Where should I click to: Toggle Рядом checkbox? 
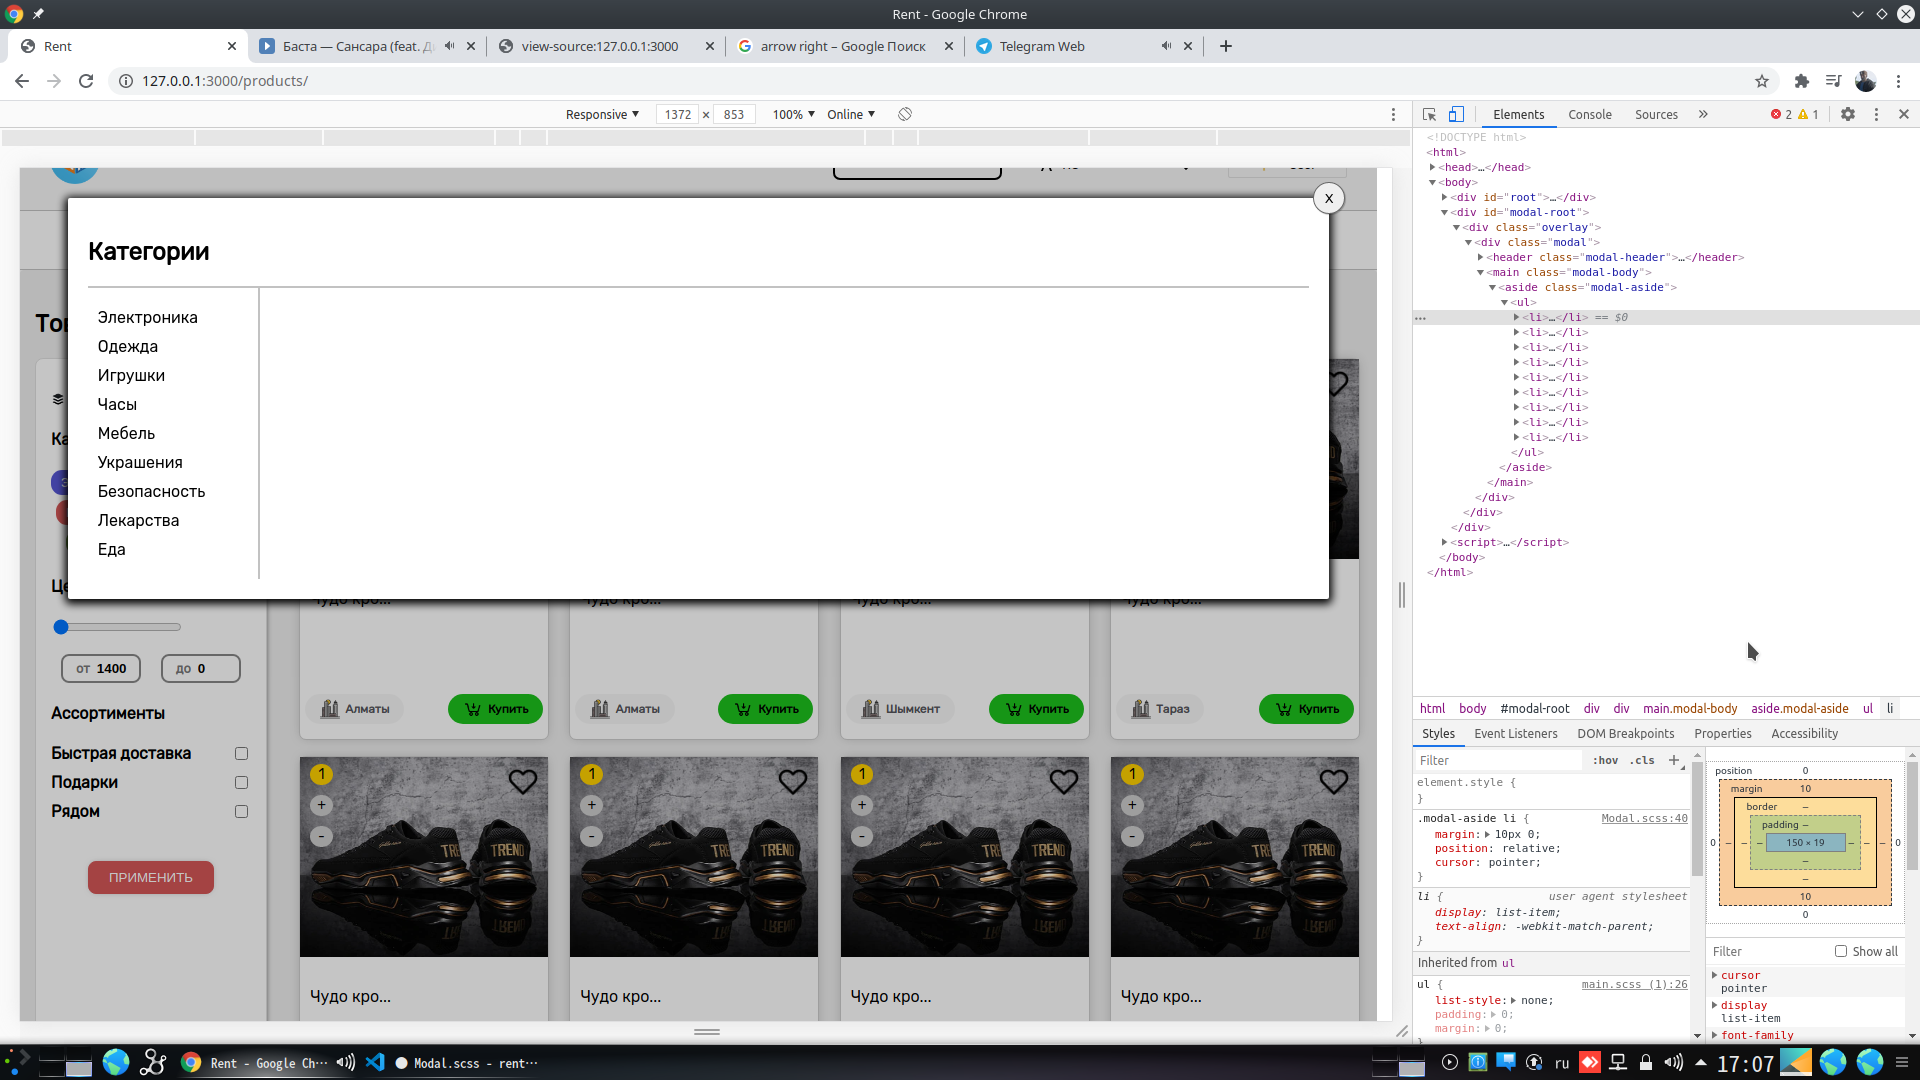pyautogui.click(x=241, y=811)
